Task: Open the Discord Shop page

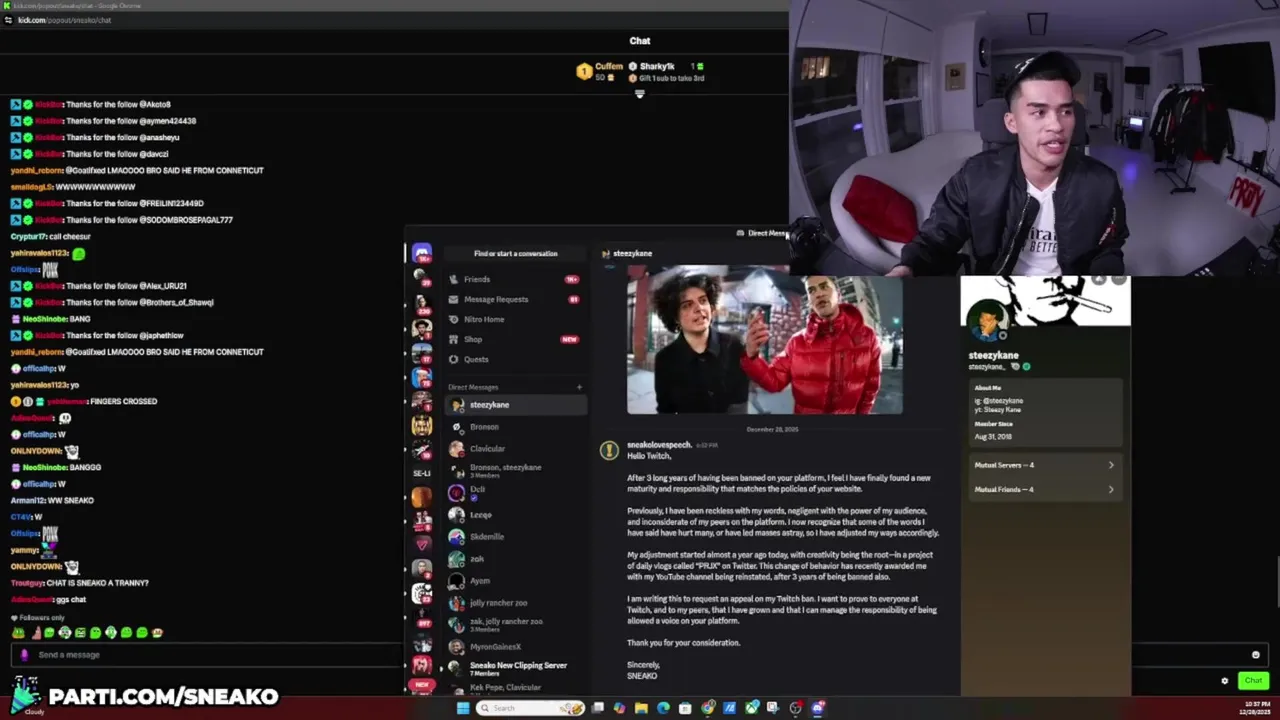Action: (x=515, y=339)
